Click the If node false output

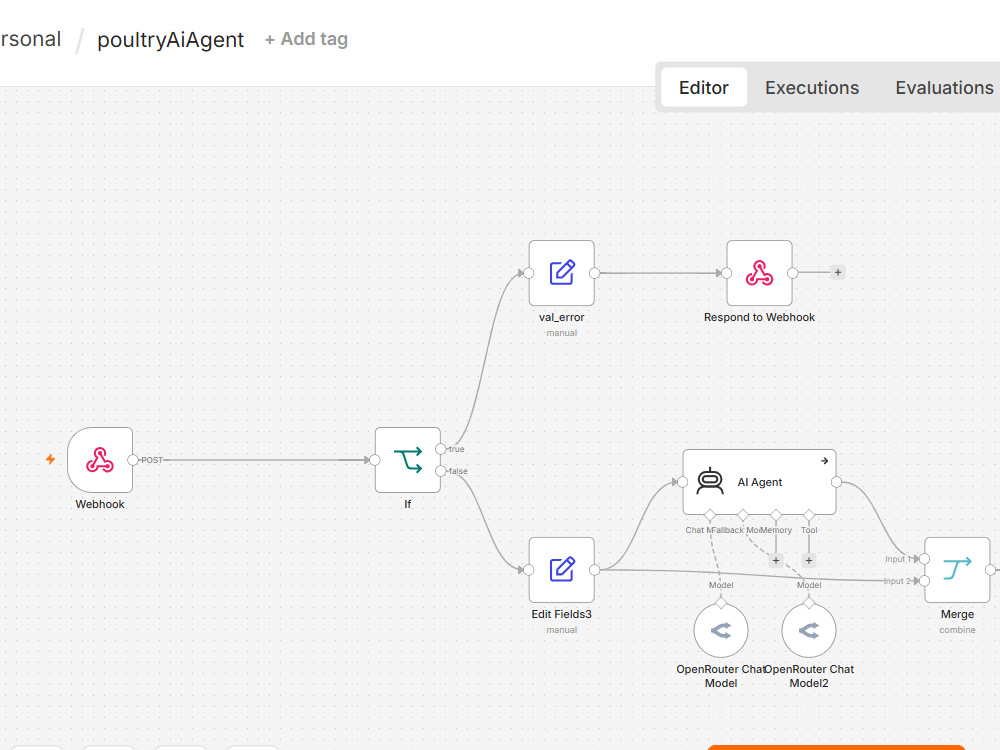point(441,471)
